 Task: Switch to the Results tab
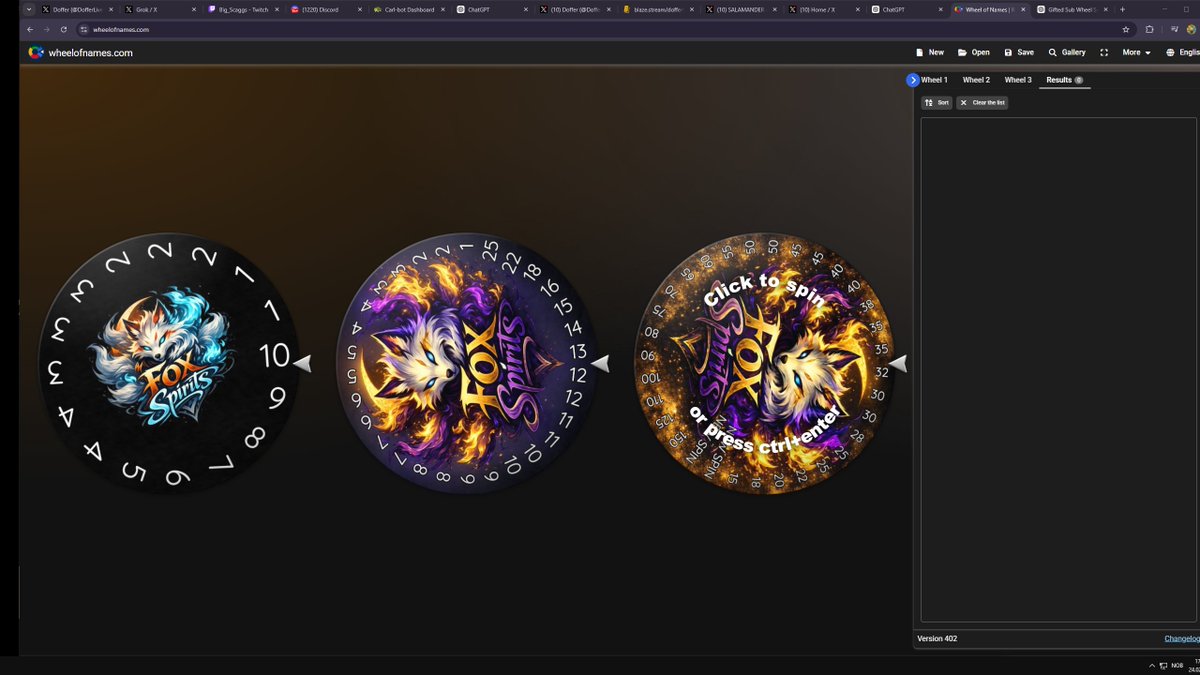pyautogui.click(x=1058, y=79)
